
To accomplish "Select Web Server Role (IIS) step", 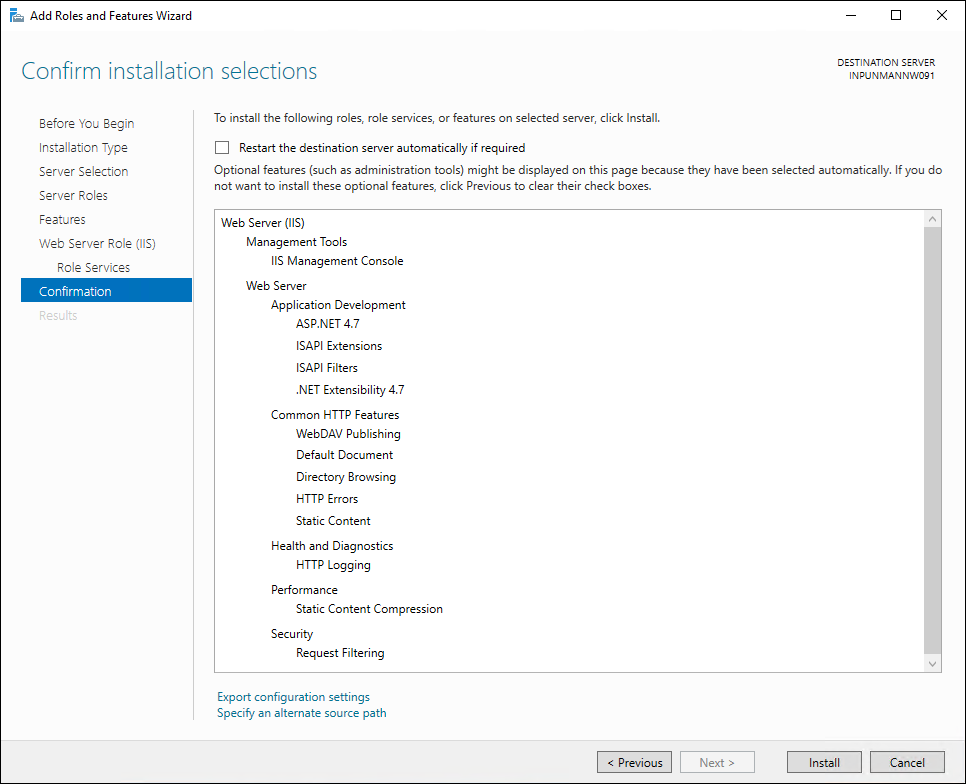I will point(97,244).
